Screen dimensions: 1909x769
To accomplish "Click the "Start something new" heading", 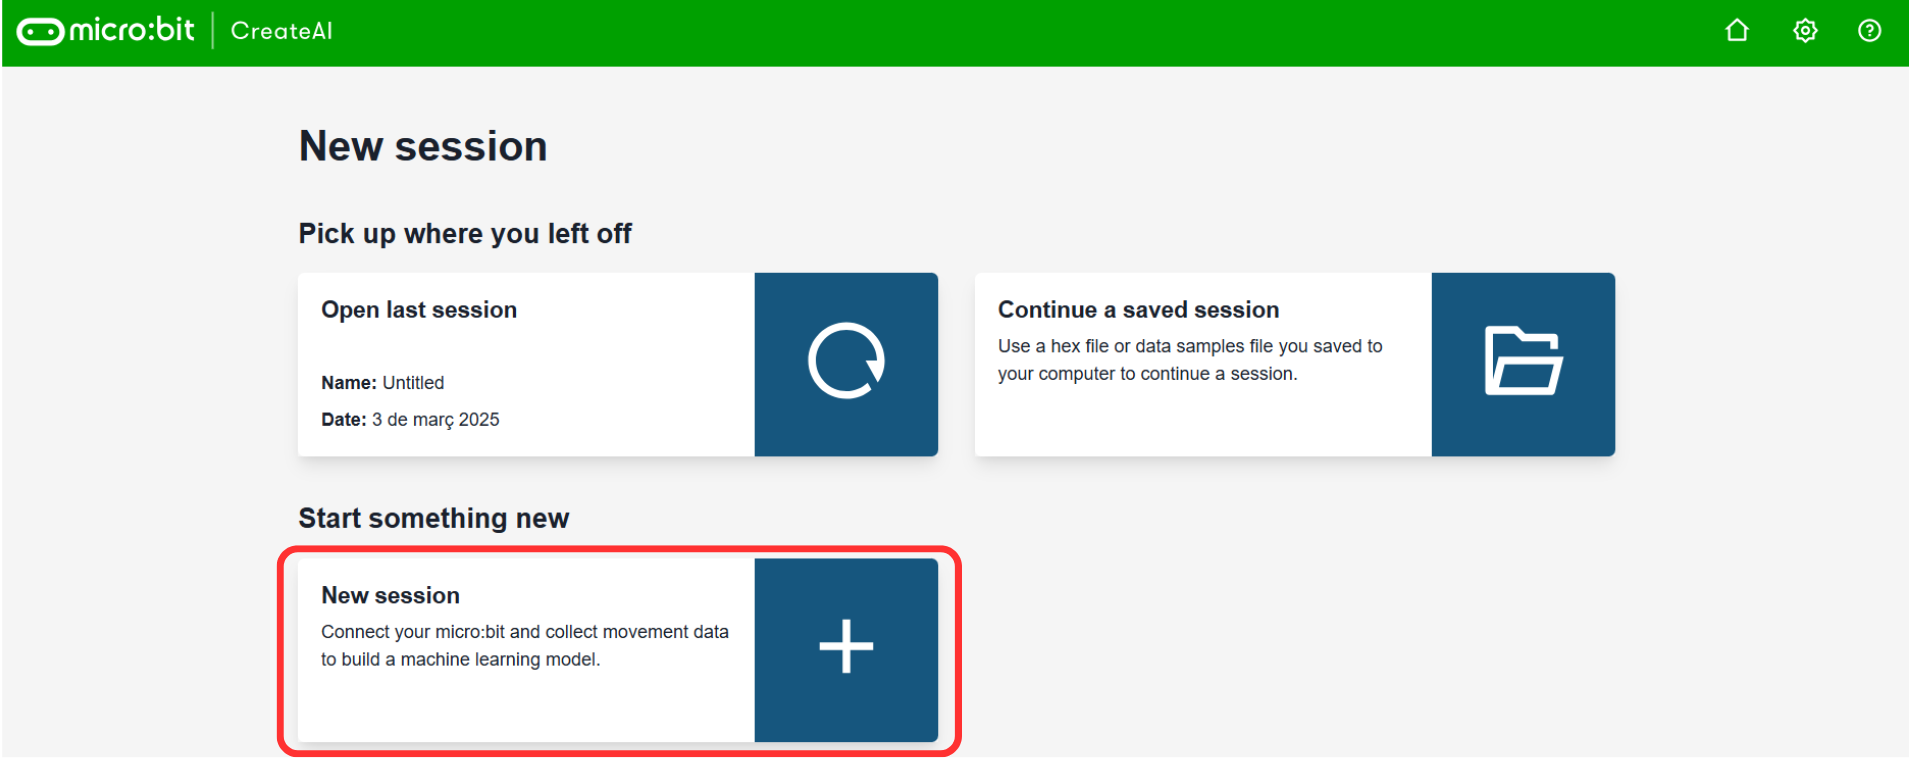I will pyautogui.click(x=433, y=518).
